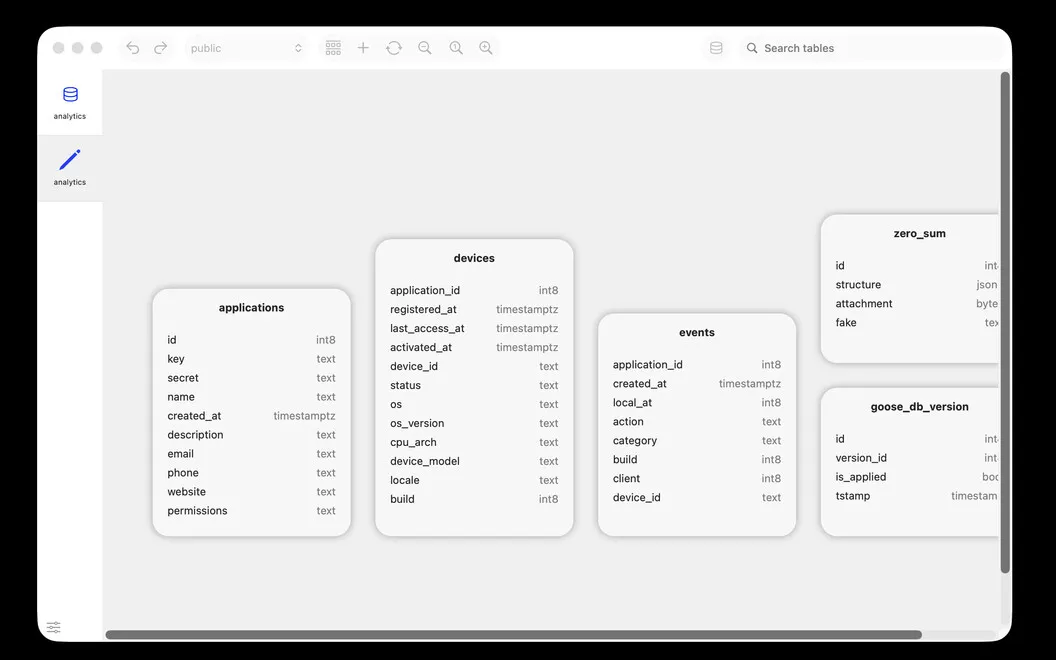Select the analytics pencil editor sidebar item
This screenshot has height=660, width=1056.
(x=70, y=168)
